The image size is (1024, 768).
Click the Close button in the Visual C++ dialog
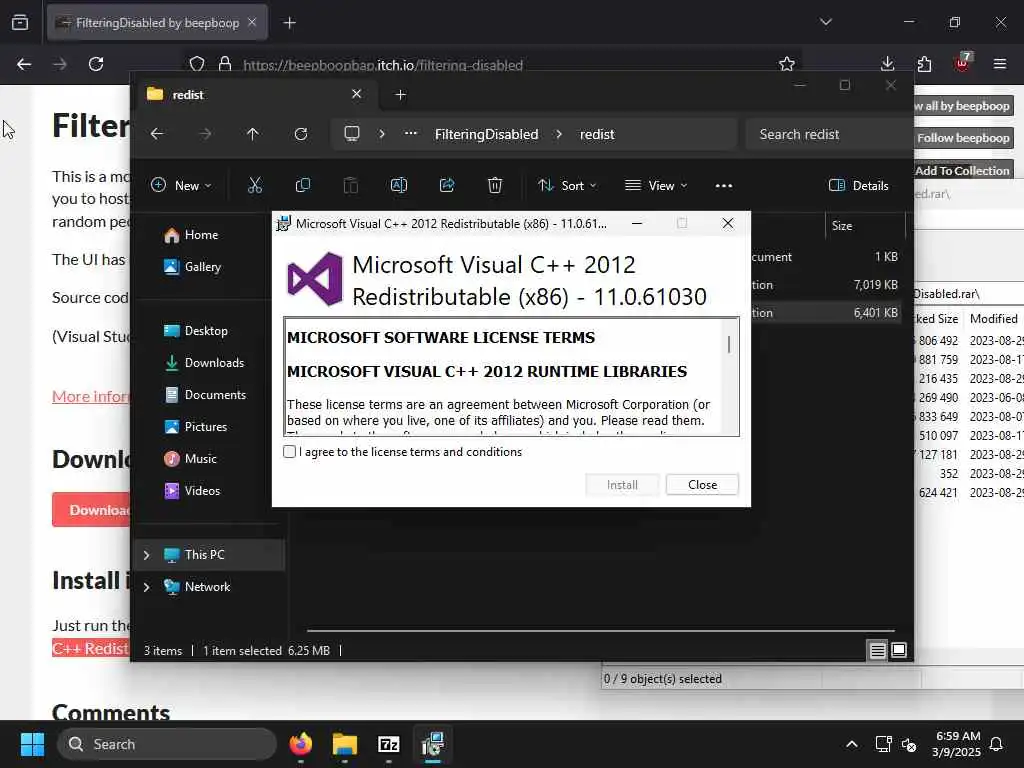click(x=702, y=485)
